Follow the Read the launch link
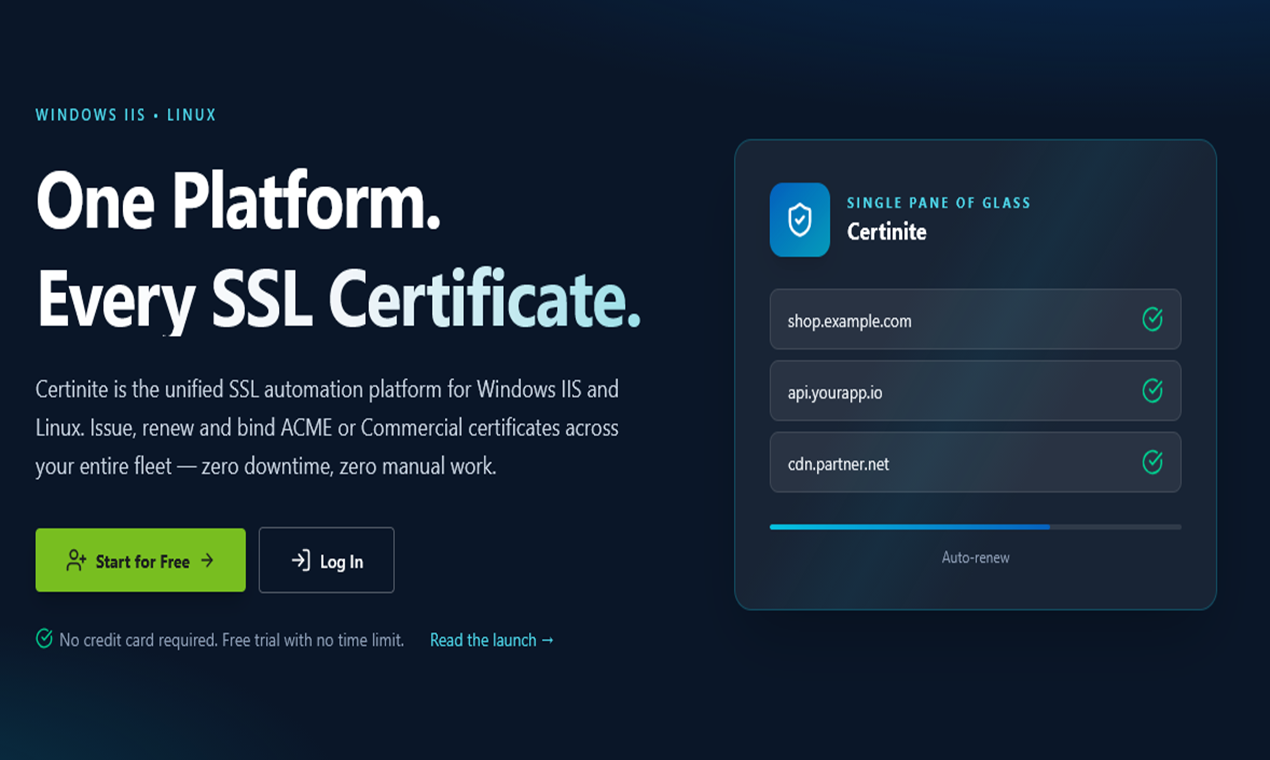The height and width of the screenshot is (760, 1270). pyautogui.click(x=491, y=640)
